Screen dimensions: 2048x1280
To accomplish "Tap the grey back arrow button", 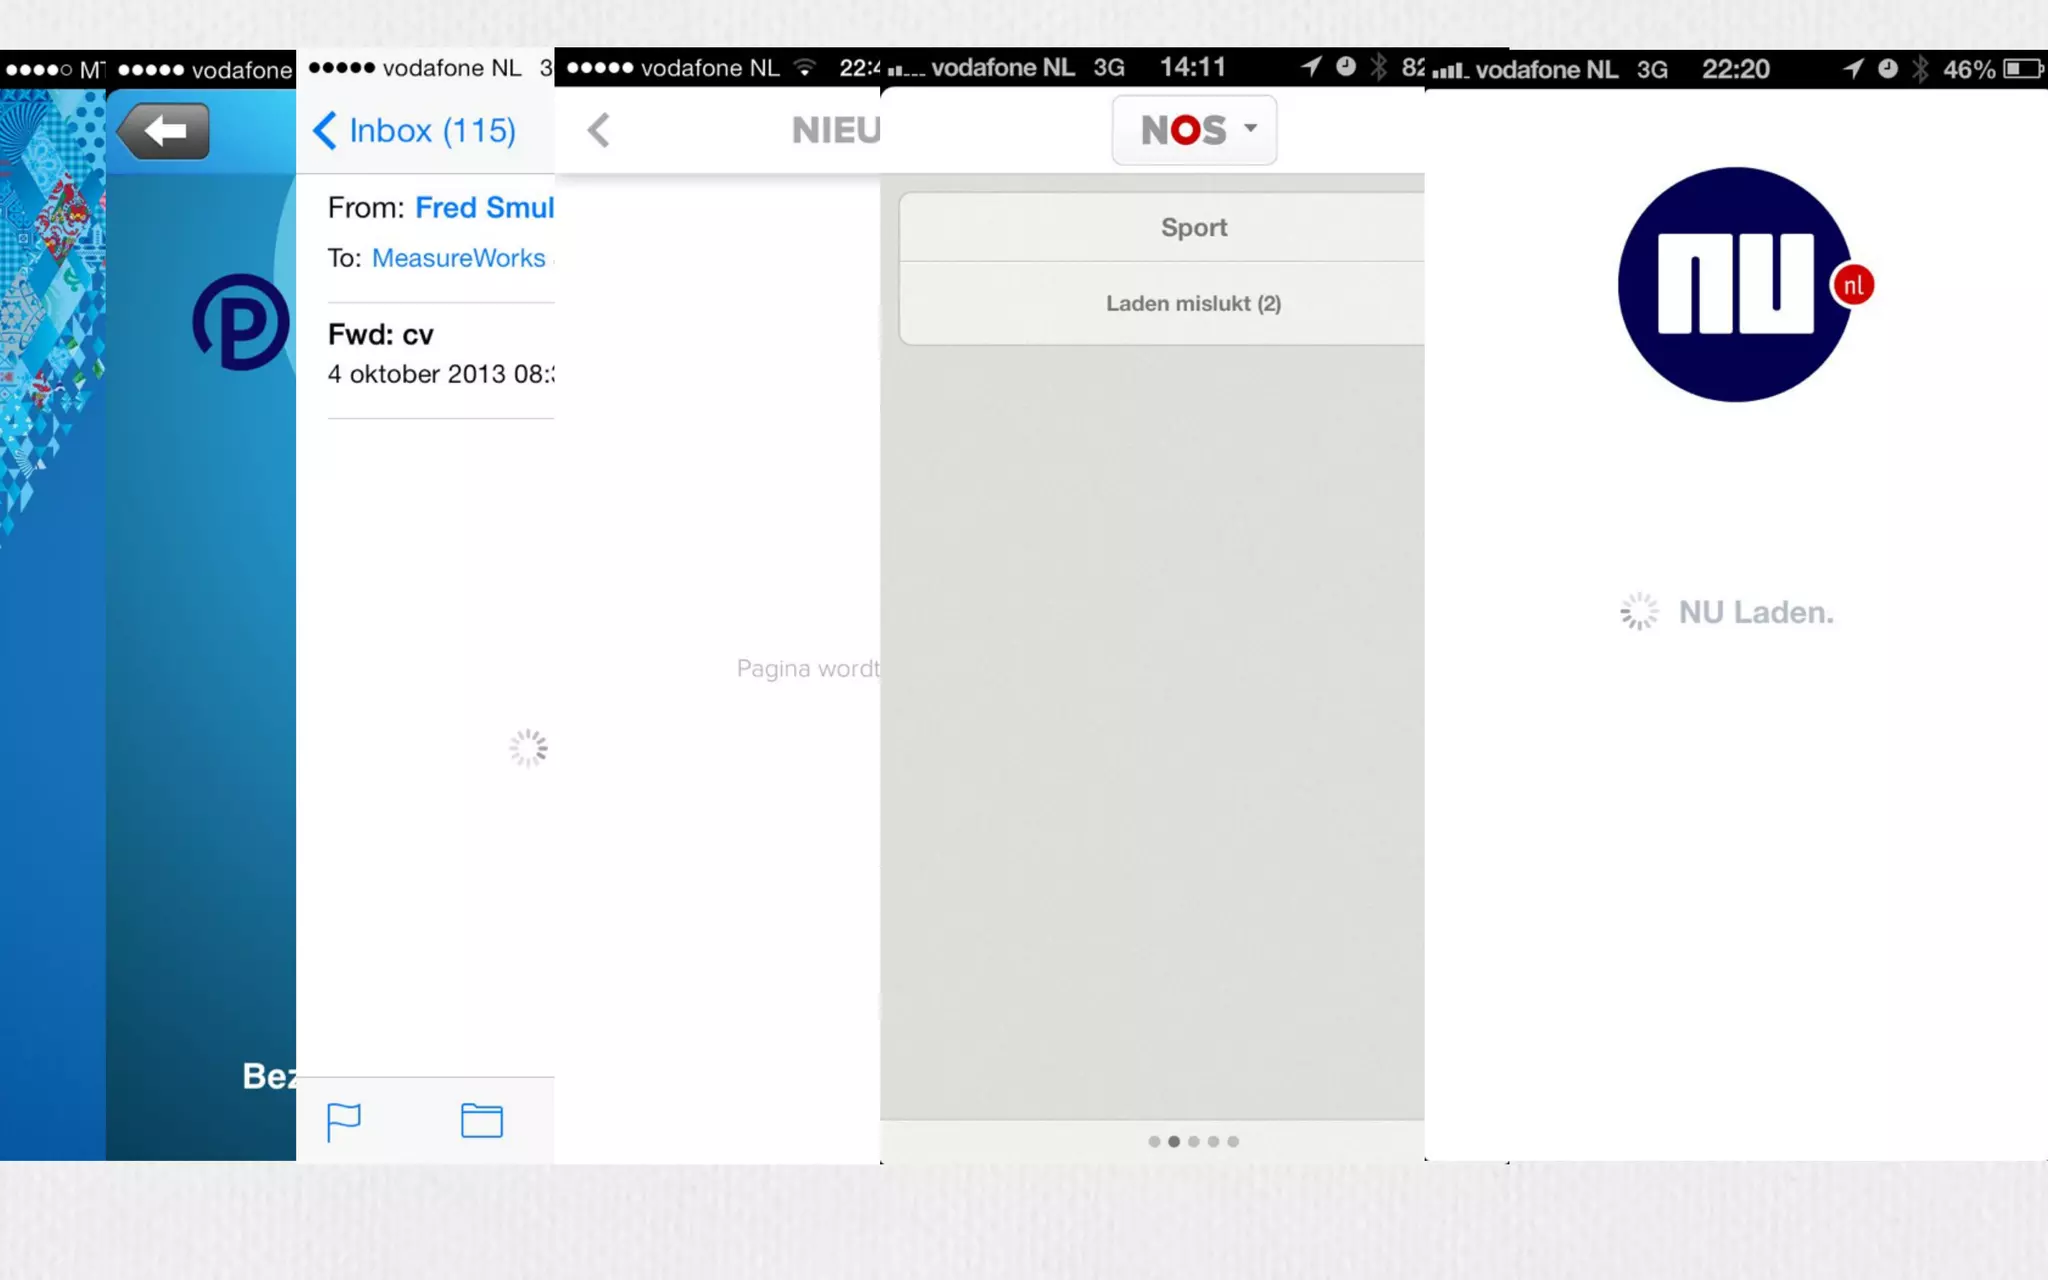I will pyautogui.click(x=164, y=131).
